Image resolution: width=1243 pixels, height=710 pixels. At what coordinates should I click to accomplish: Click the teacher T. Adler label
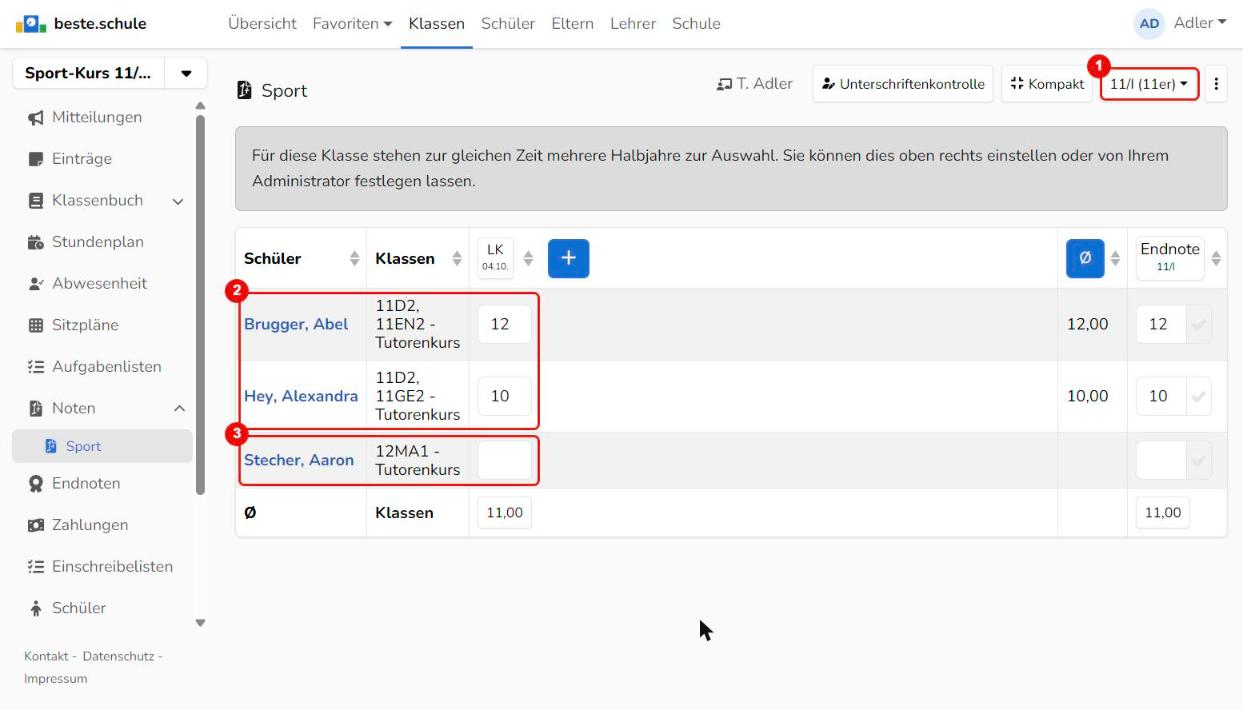[x=755, y=84]
